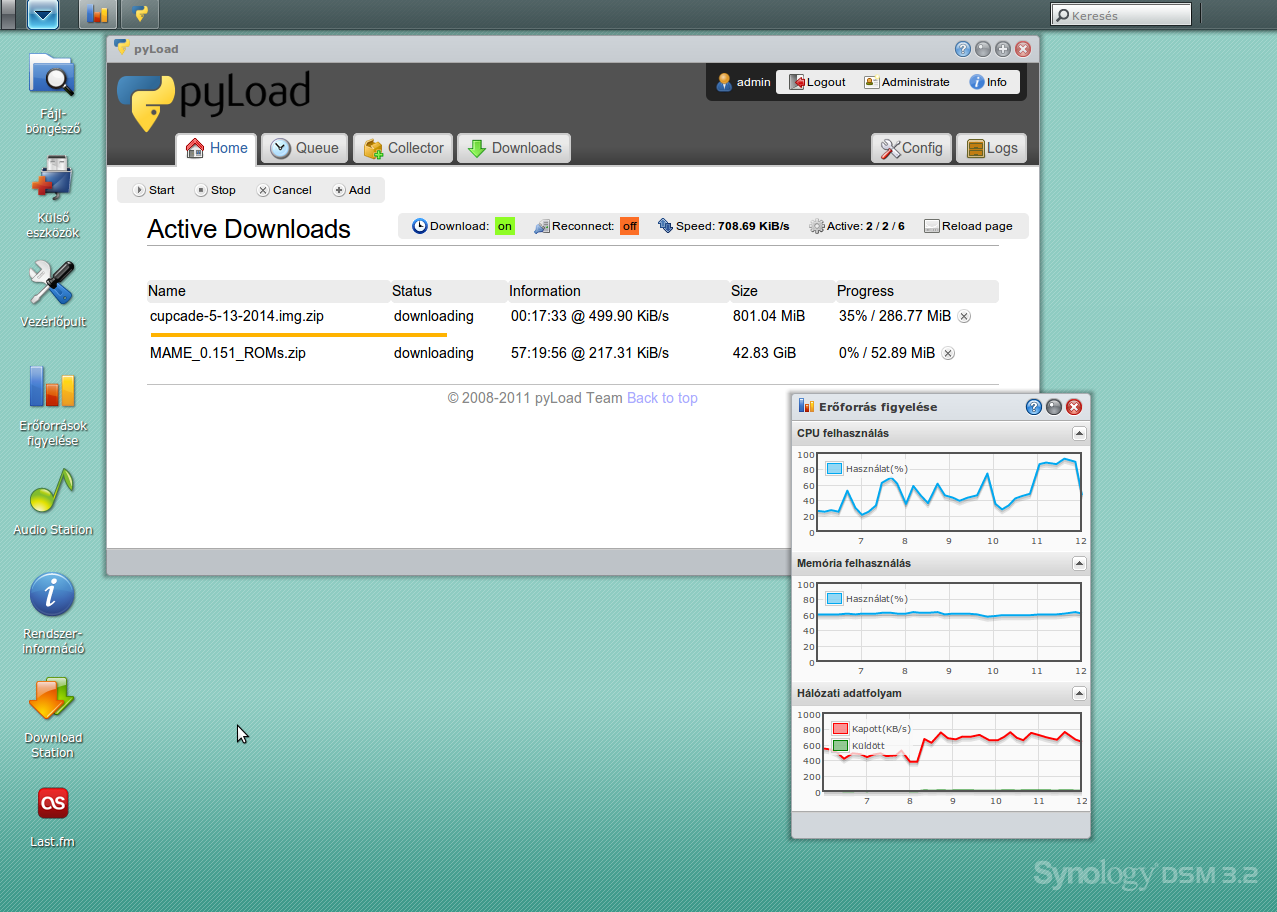The height and width of the screenshot is (912, 1277).
Task: Open help in pyLoad window
Action: point(963,48)
